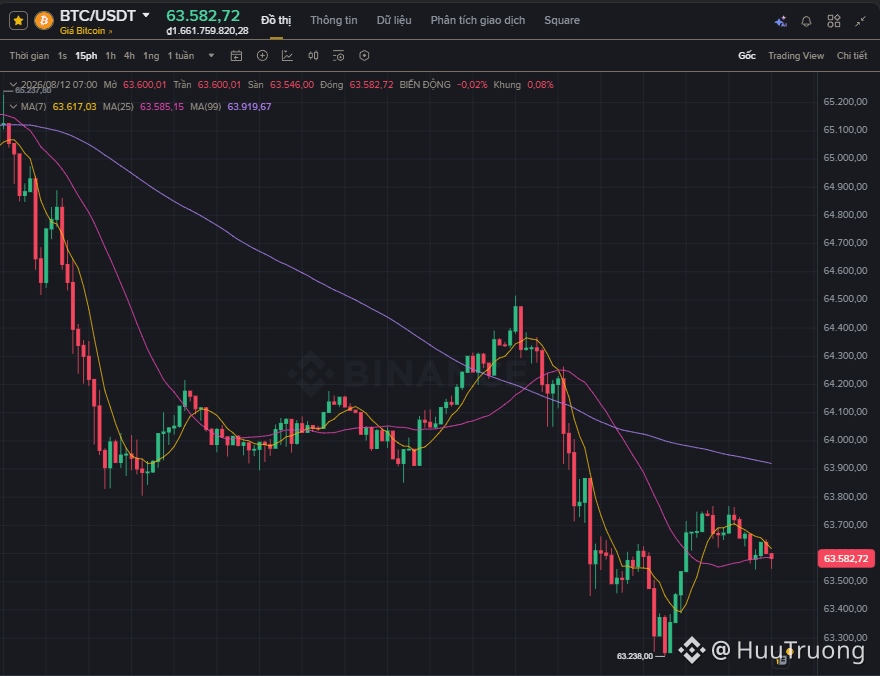Click the Sàn value 63.546,00
This screenshot has height=676, width=880.
point(292,85)
